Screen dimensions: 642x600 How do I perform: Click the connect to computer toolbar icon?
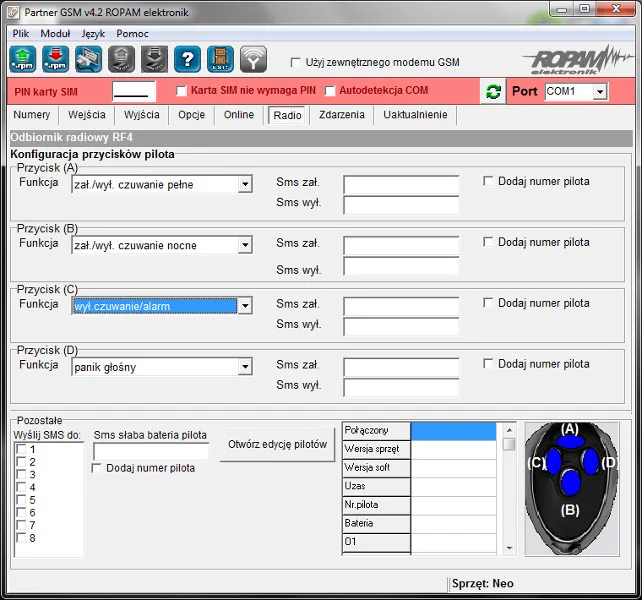pyautogui.click(x=88, y=59)
